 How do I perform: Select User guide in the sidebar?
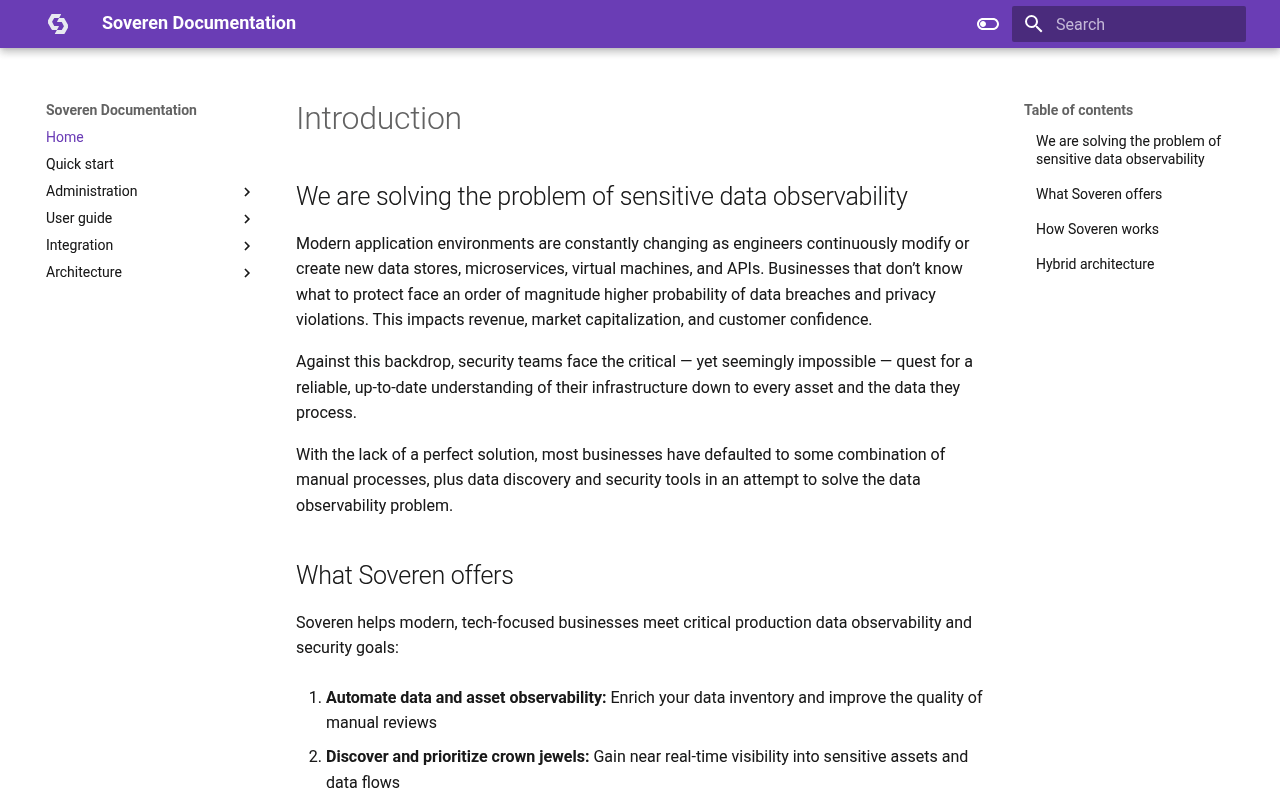pos(79,218)
